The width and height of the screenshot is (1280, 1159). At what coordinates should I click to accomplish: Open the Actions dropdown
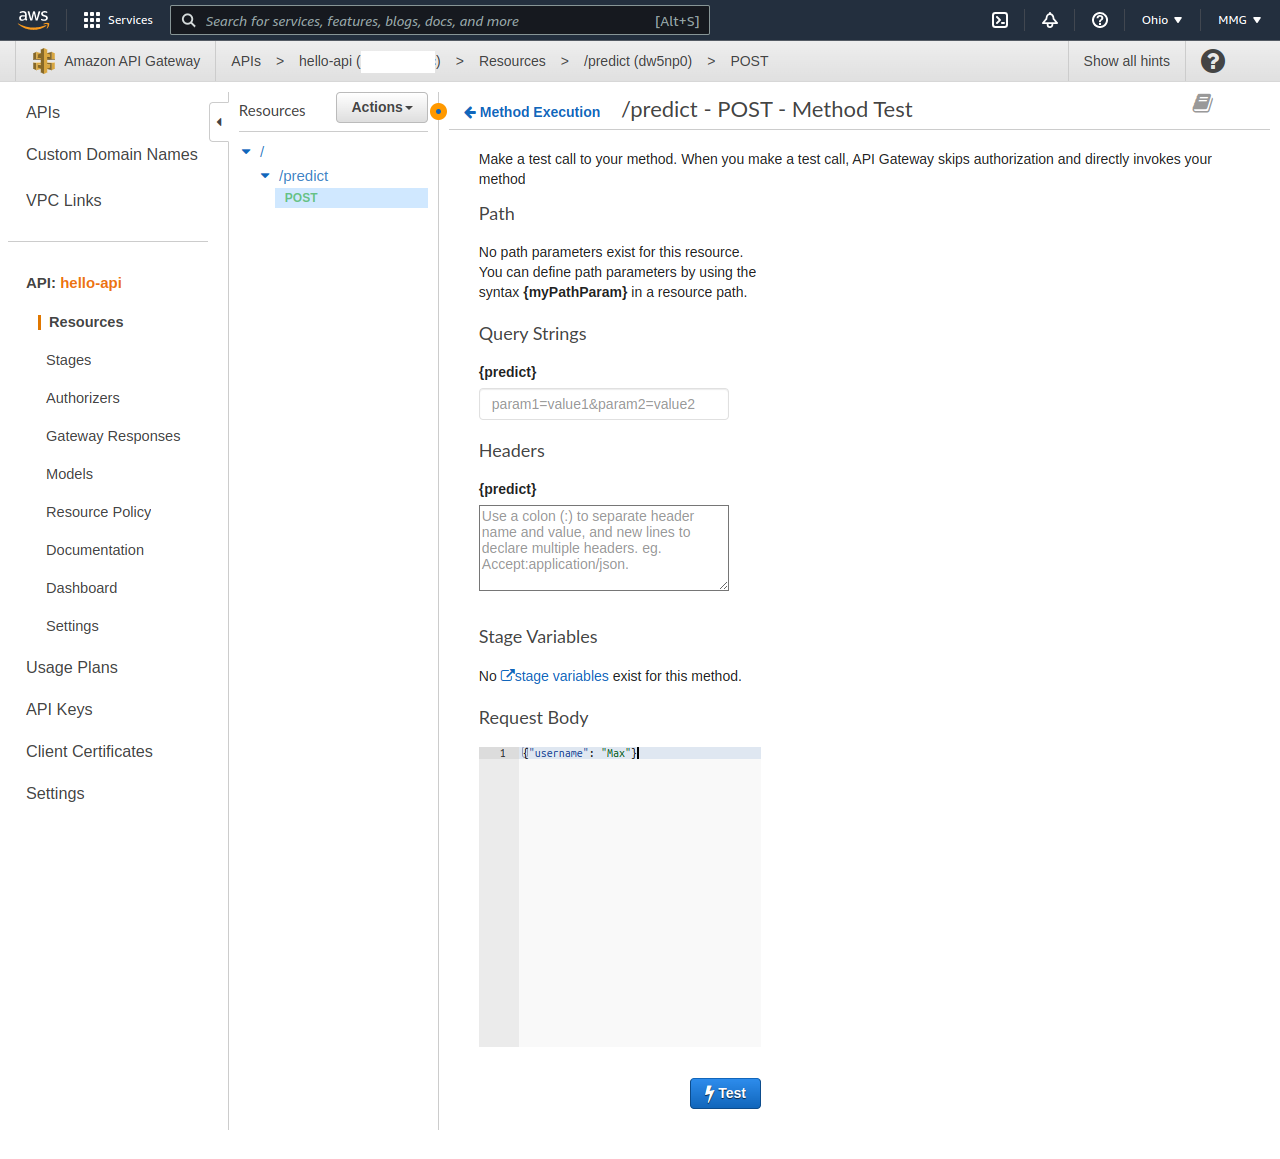tap(382, 107)
